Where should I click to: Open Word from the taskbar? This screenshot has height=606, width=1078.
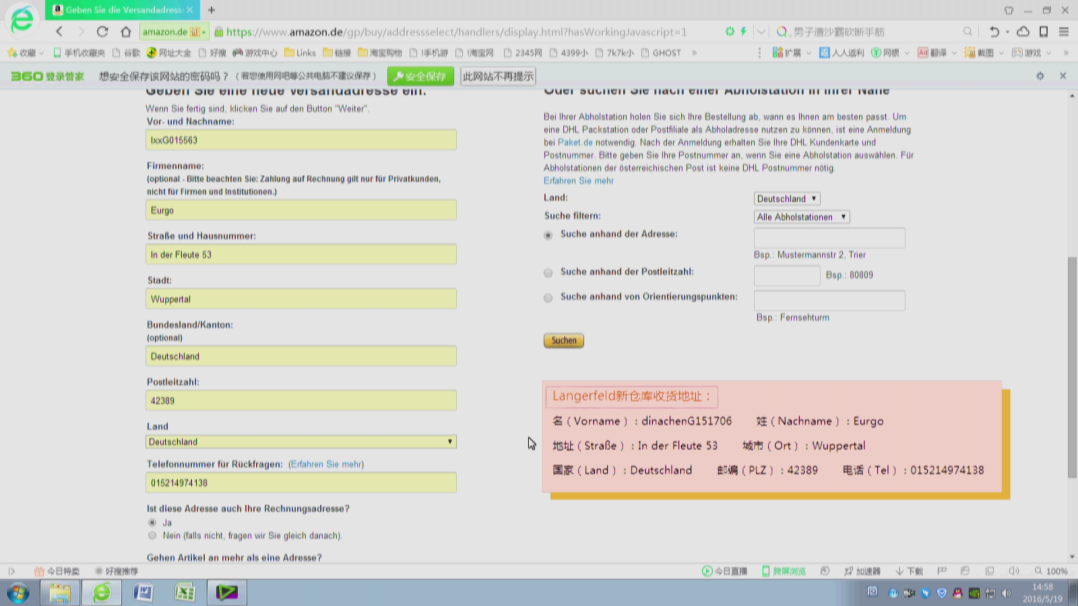(x=143, y=592)
